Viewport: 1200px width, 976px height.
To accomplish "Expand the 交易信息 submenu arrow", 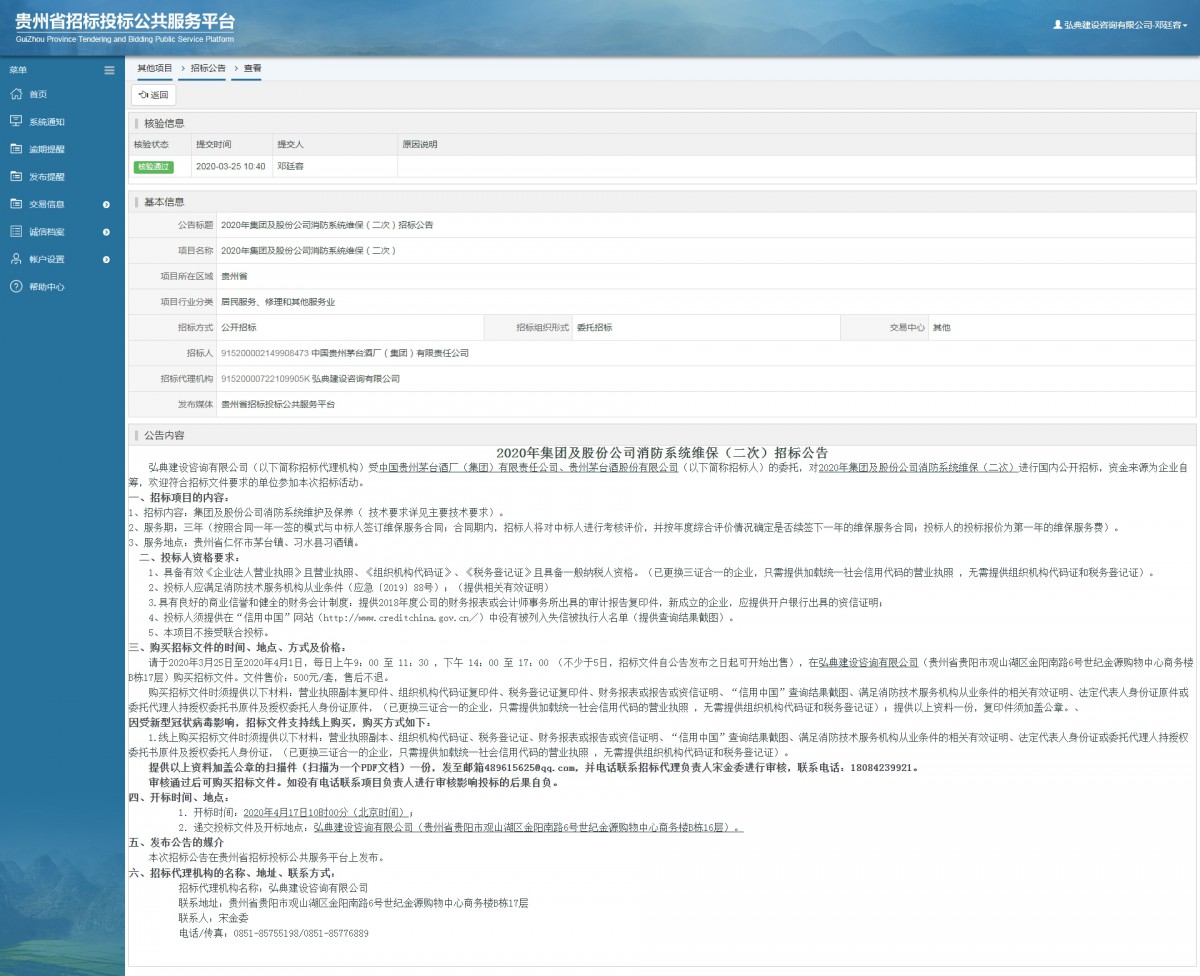I will (107, 204).
